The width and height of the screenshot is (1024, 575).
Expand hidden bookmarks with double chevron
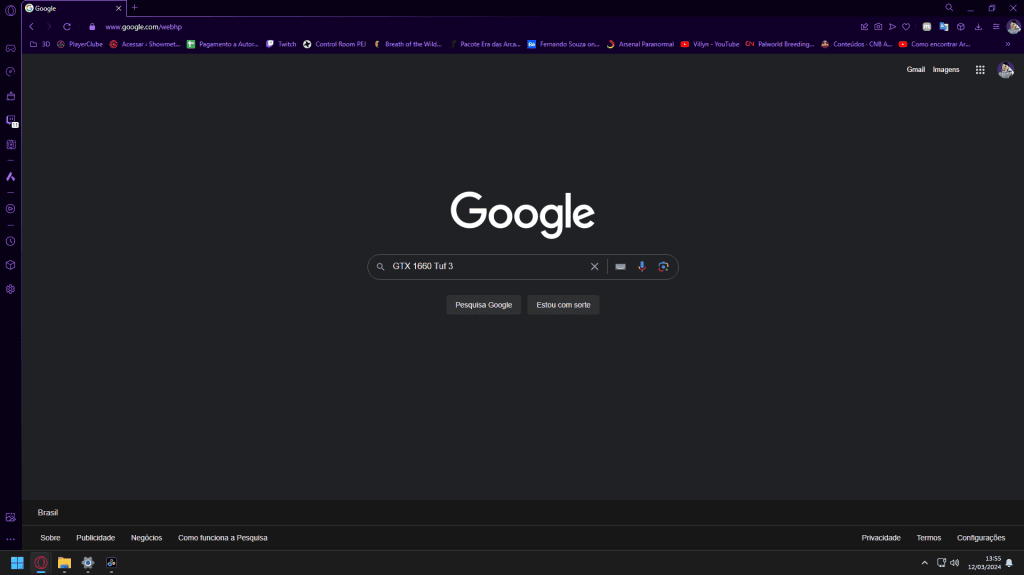1008,44
